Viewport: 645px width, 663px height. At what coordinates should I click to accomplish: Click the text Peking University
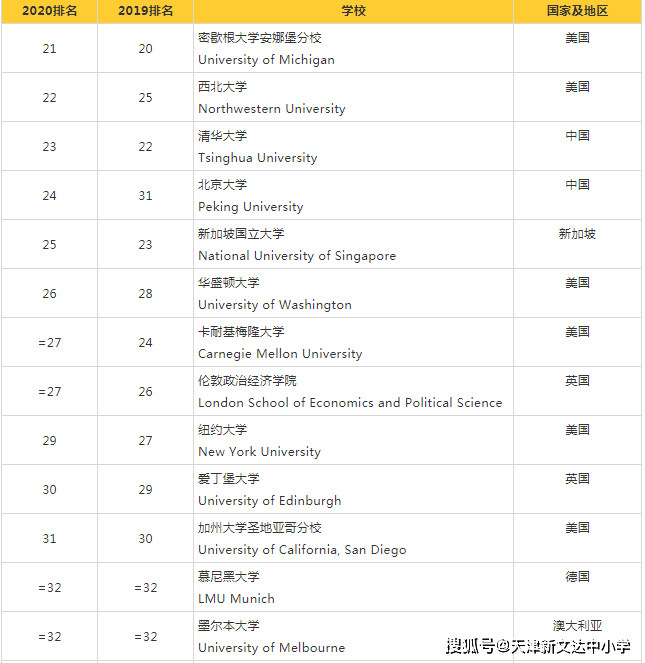pyautogui.click(x=251, y=207)
